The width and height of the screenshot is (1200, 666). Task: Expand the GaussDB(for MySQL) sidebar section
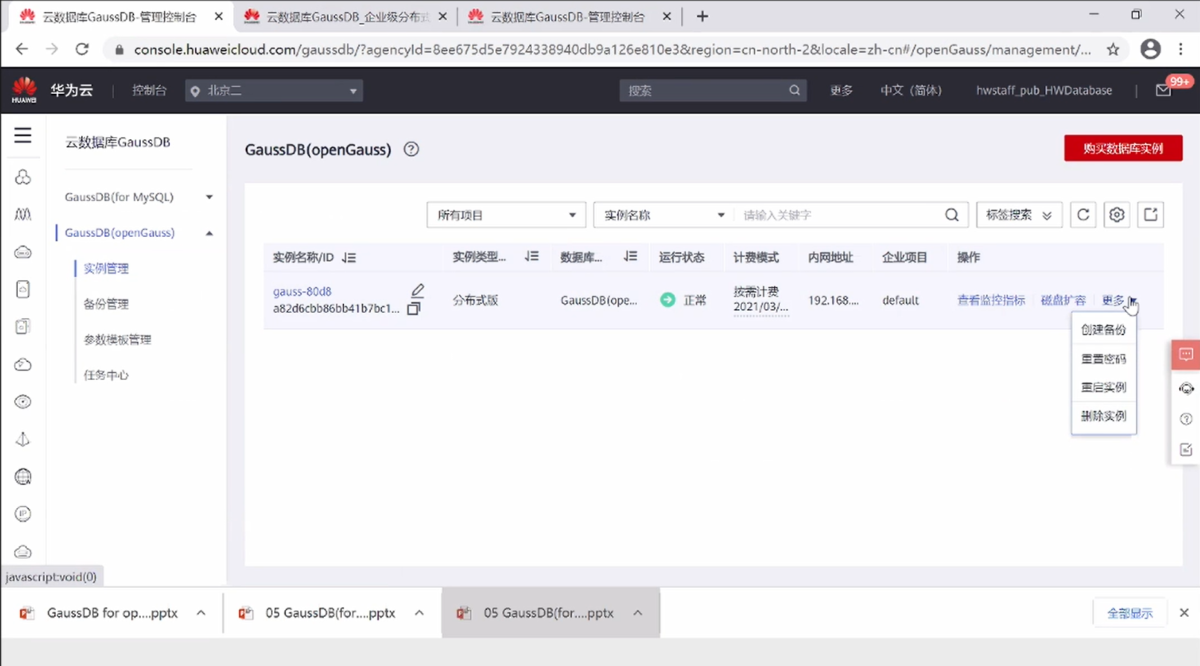coord(209,197)
